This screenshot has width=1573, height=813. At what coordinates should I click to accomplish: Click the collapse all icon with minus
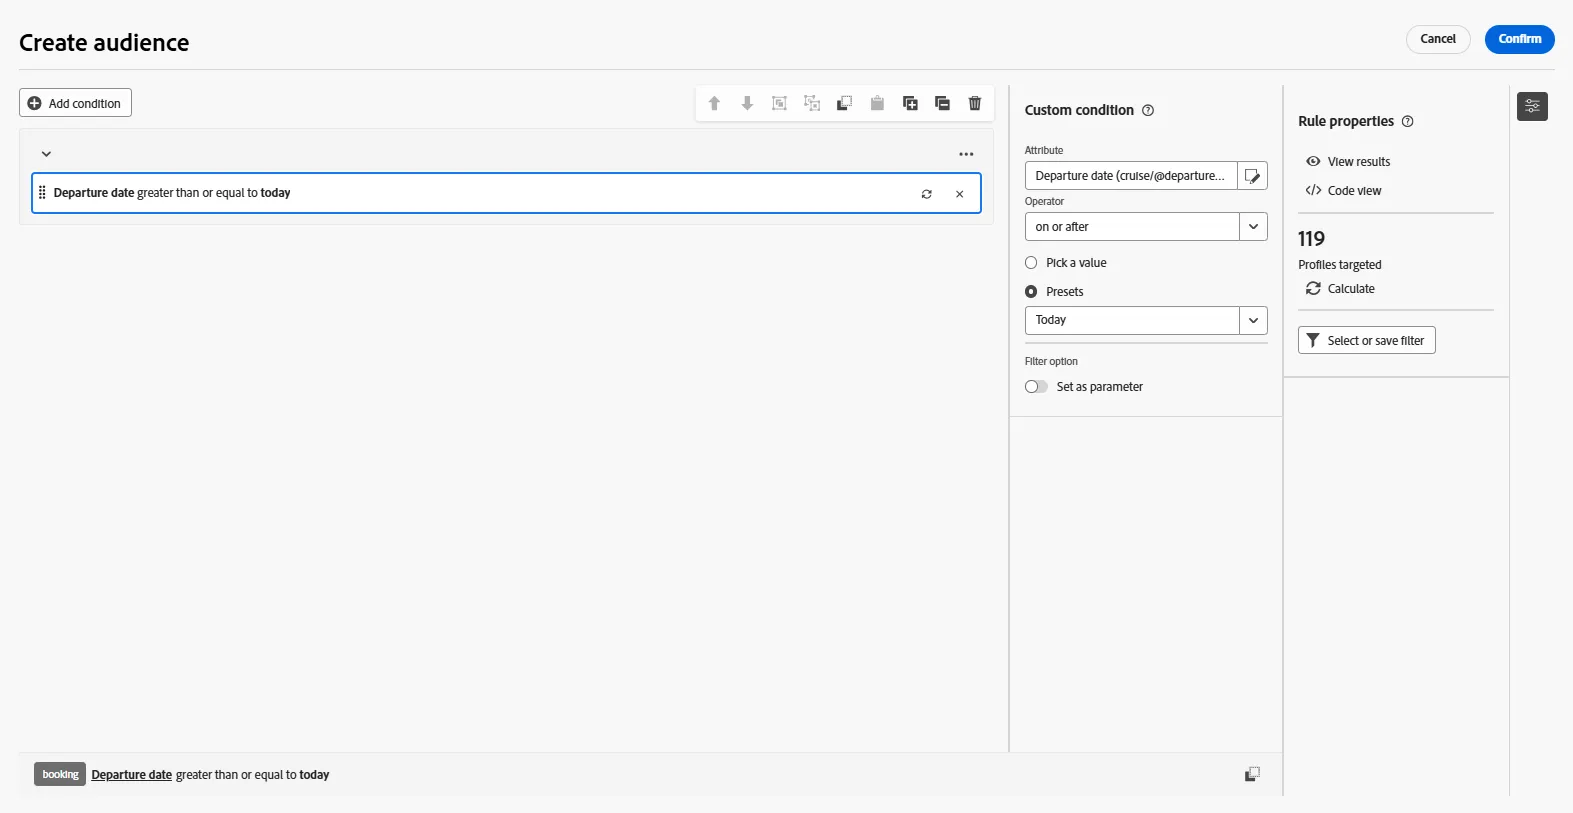coord(942,103)
